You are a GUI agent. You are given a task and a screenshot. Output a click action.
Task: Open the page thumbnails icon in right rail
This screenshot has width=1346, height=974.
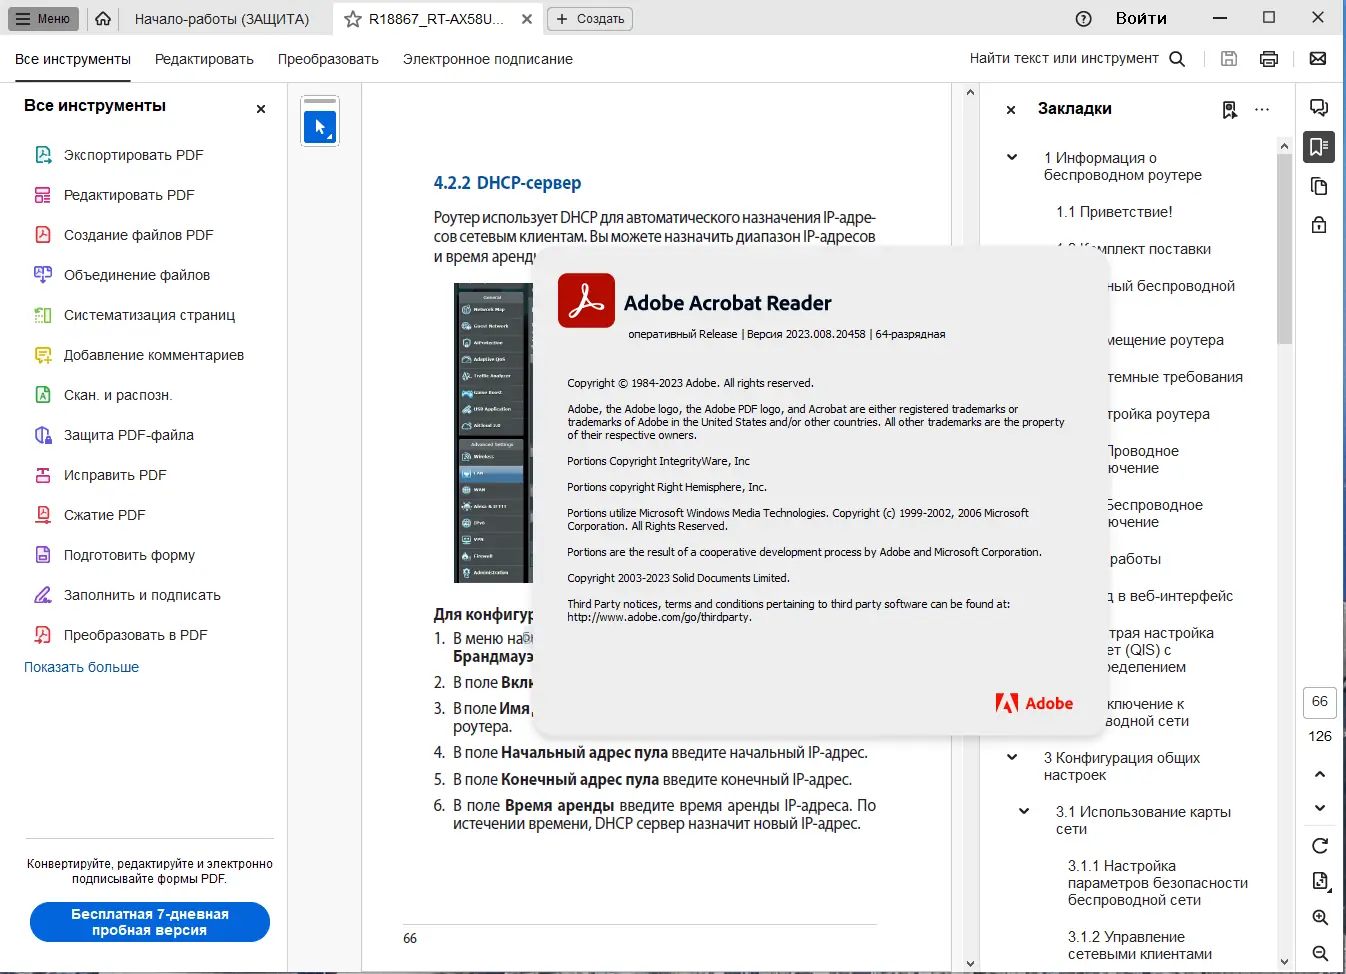(x=1319, y=187)
